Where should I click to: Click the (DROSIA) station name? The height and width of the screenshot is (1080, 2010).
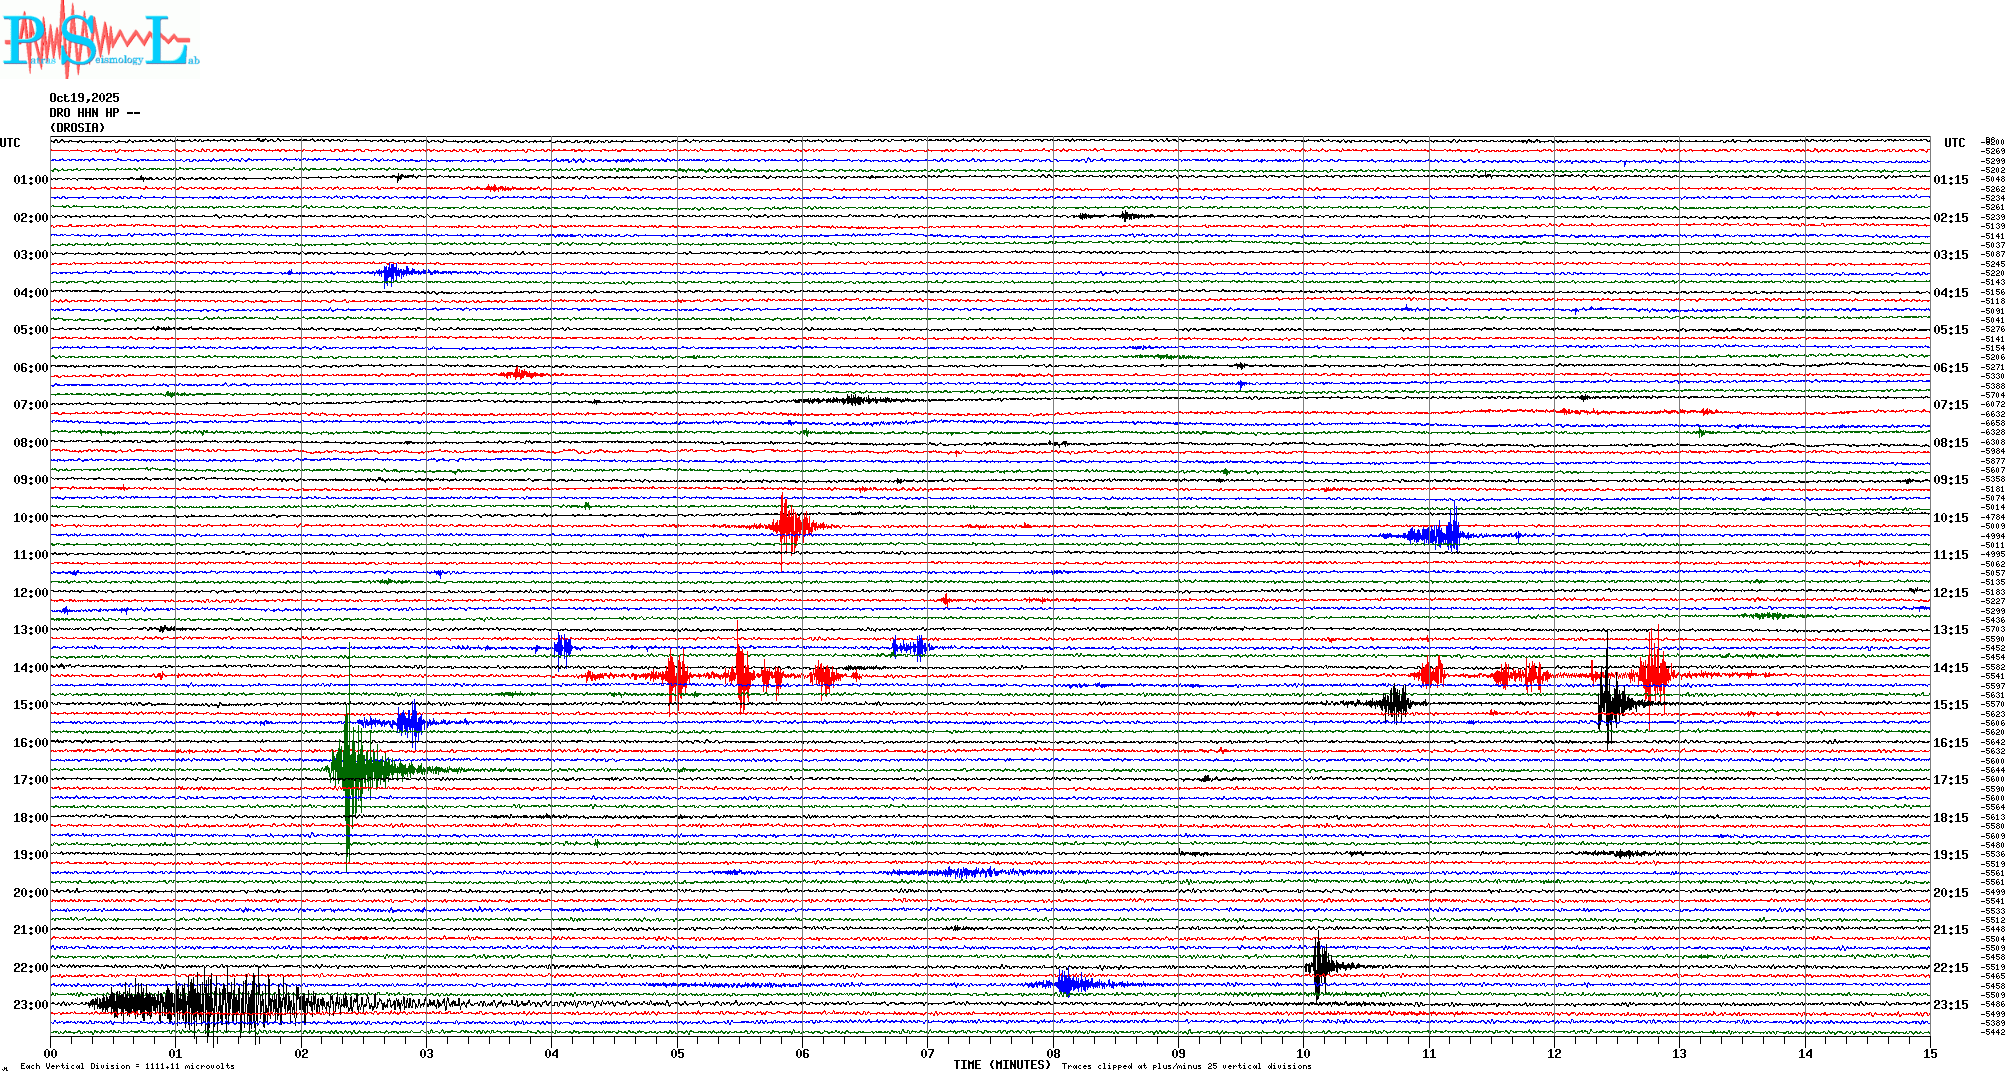pyautogui.click(x=77, y=128)
